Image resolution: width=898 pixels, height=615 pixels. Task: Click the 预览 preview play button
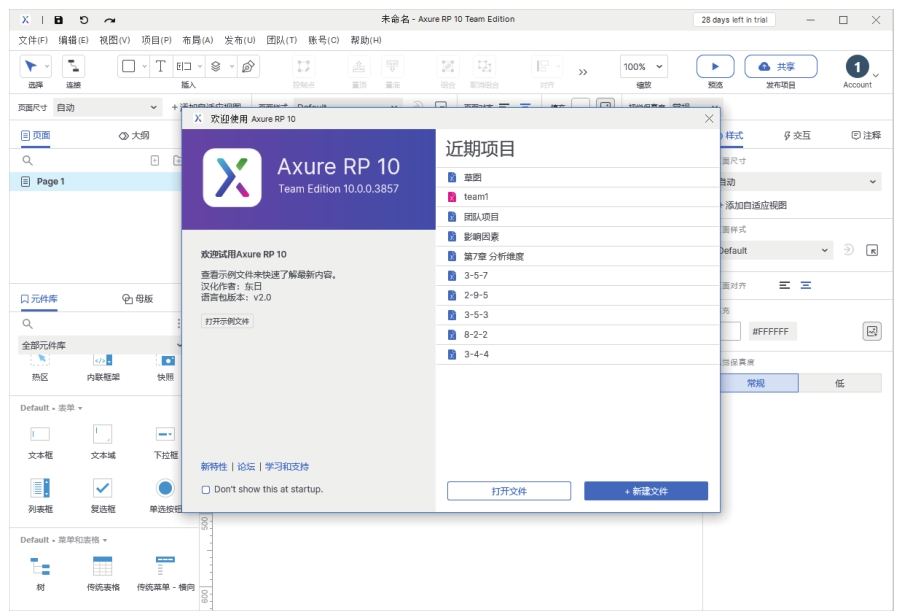point(715,66)
